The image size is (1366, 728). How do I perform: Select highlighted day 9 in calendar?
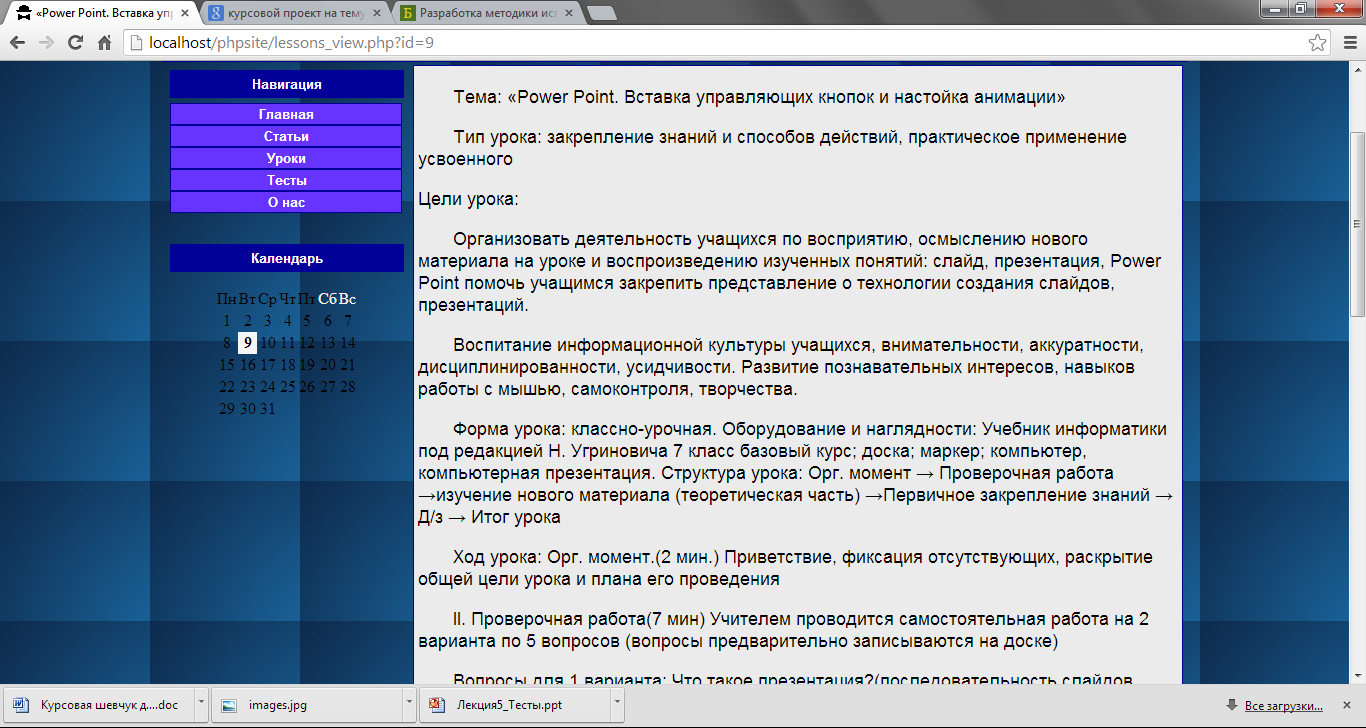247,343
